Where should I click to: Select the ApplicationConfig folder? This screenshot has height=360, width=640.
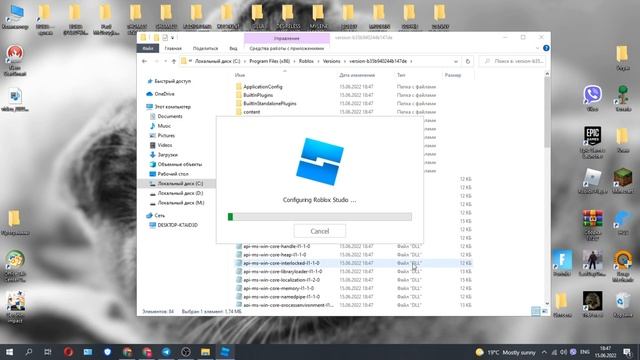263,87
